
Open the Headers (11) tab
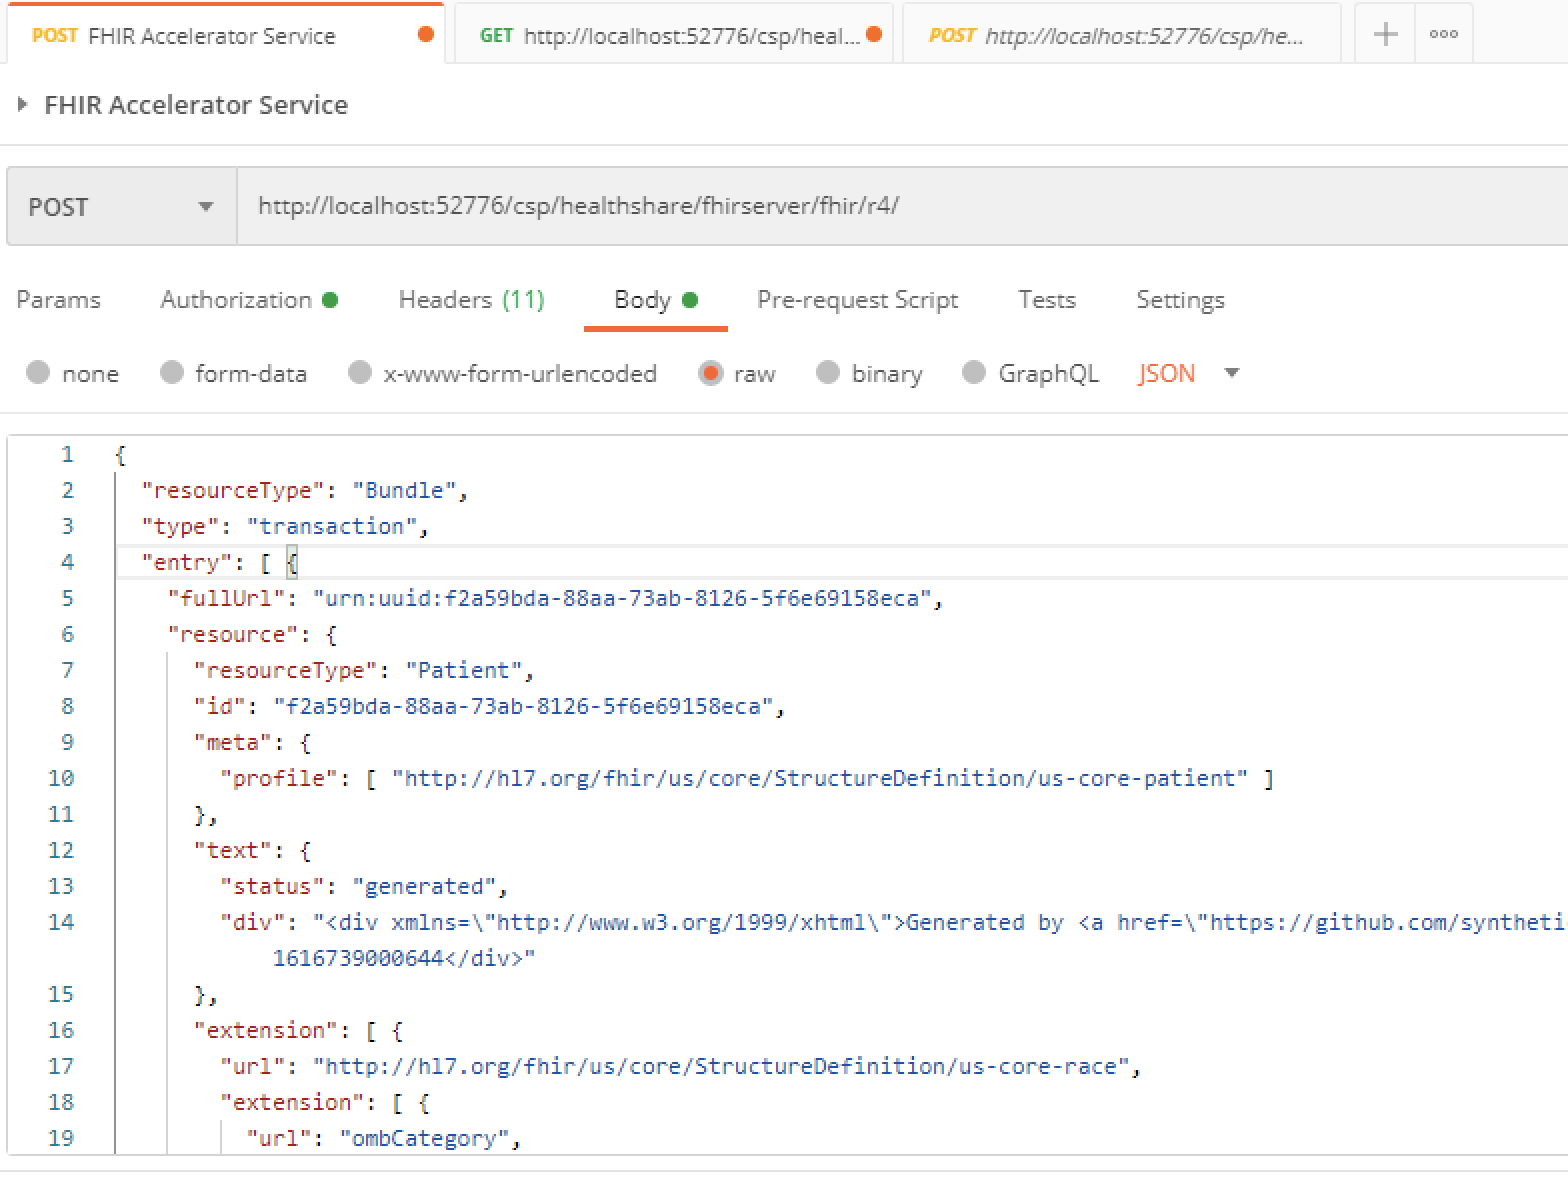click(x=471, y=300)
